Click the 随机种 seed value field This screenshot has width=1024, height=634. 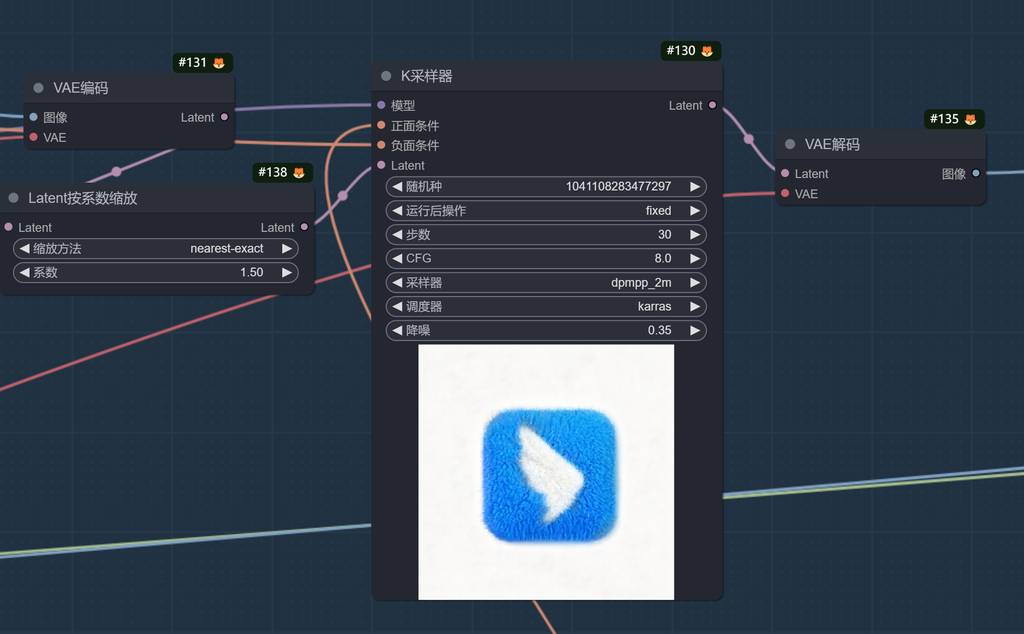tap(546, 187)
